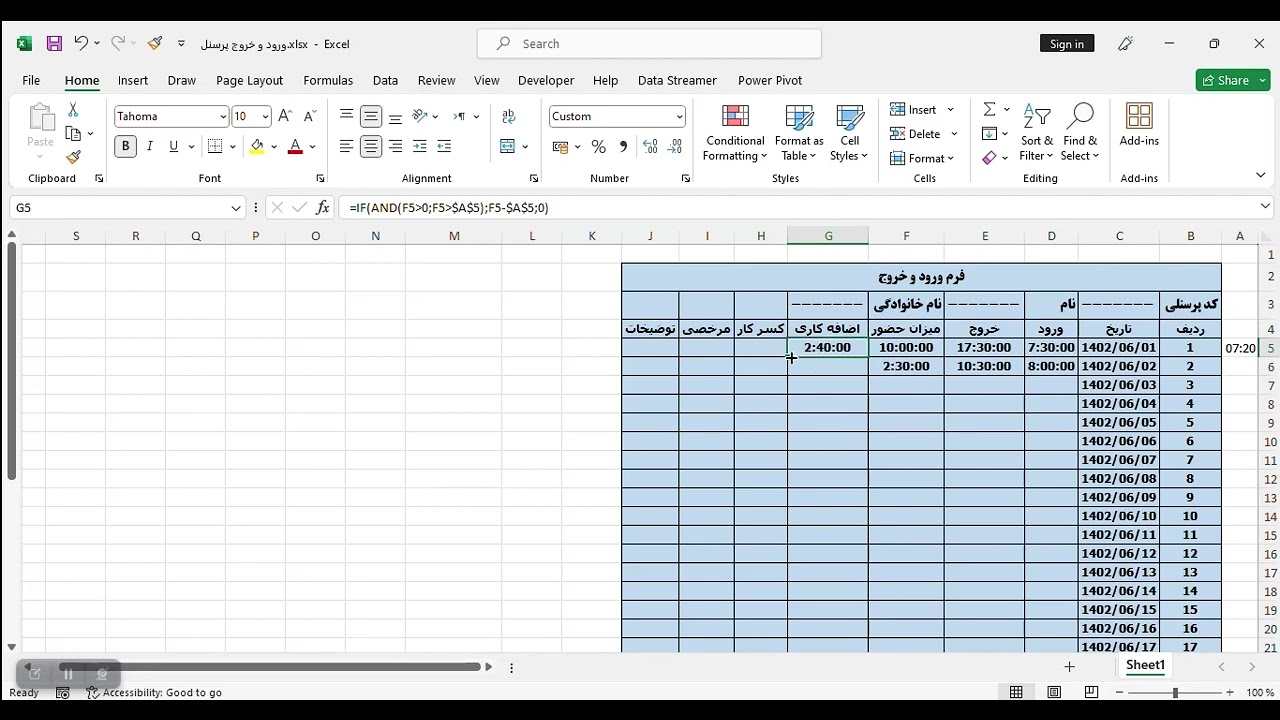This screenshot has height=720, width=1280.
Task: Toggle Center horizontal alignment
Action: 371,147
